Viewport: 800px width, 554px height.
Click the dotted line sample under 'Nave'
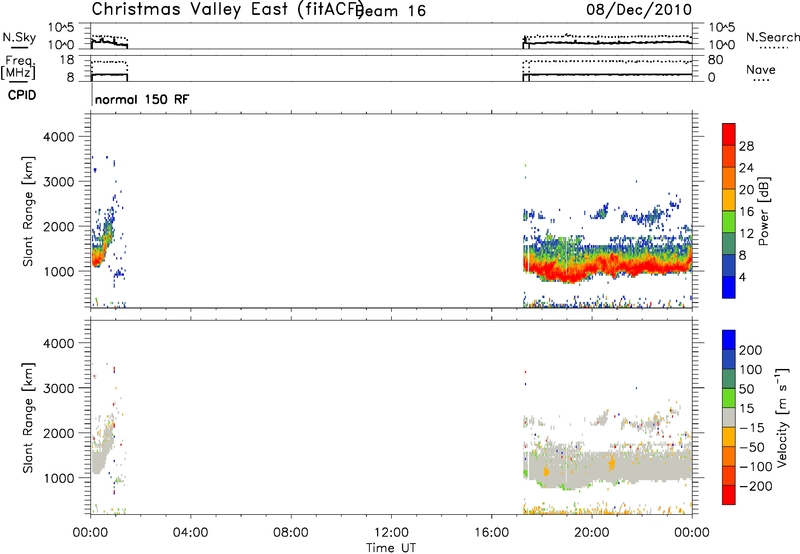point(761,80)
